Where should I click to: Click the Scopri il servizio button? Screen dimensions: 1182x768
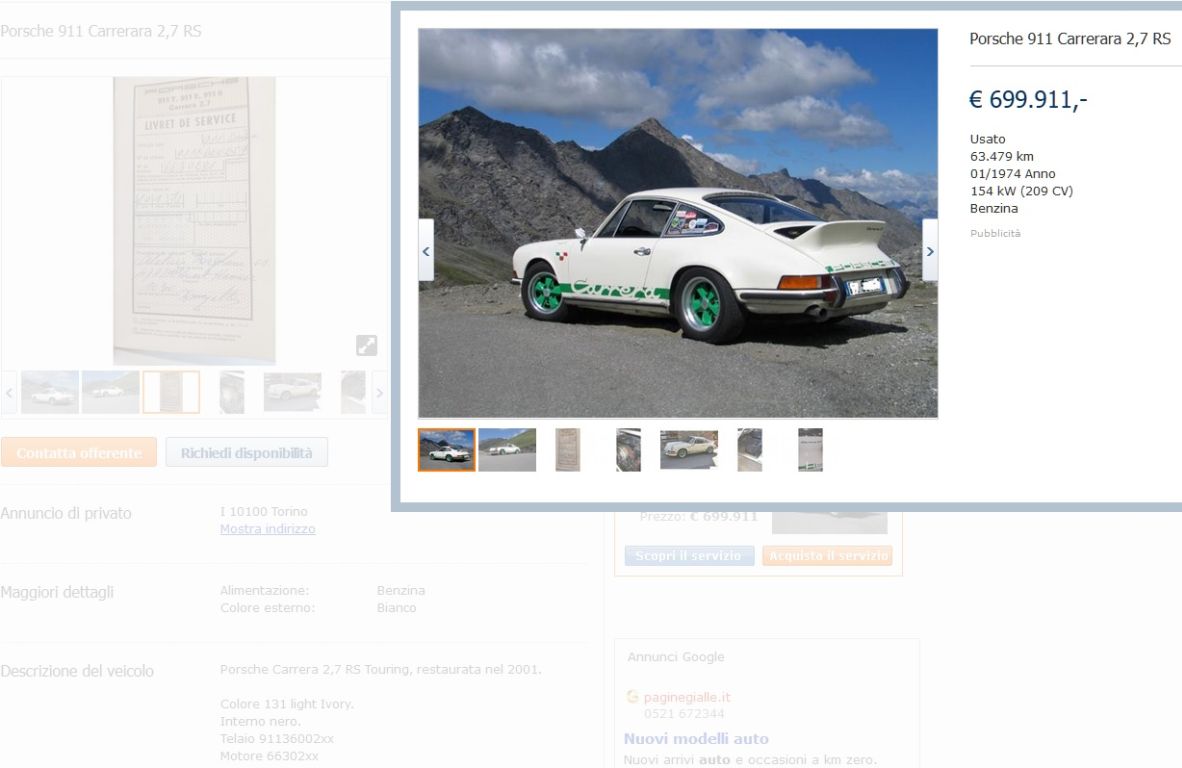(689, 555)
